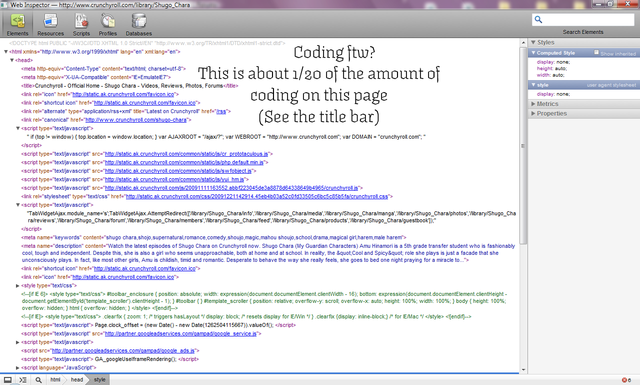Collapse the Computed Style section

[533, 53]
